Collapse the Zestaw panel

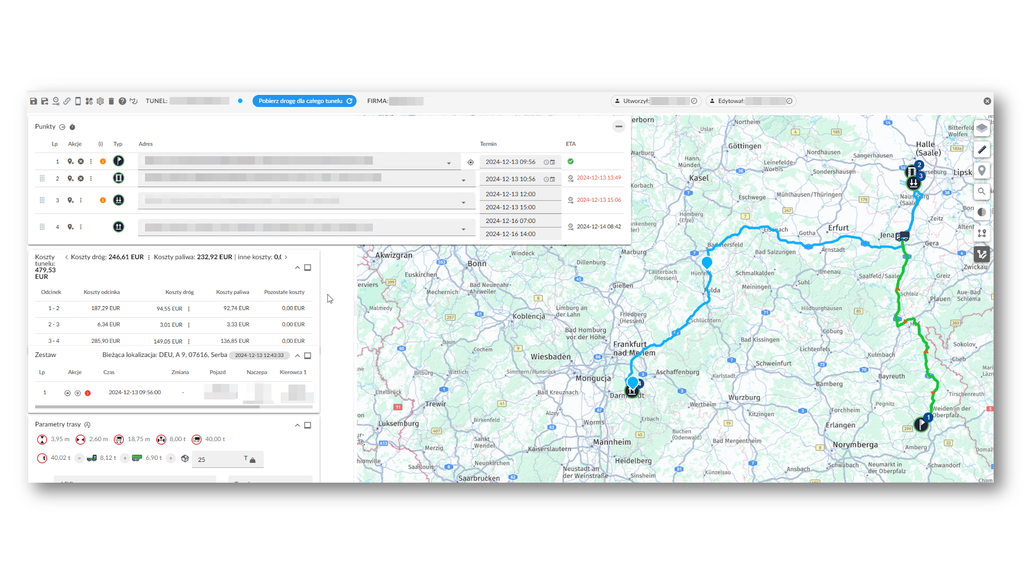click(x=297, y=356)
